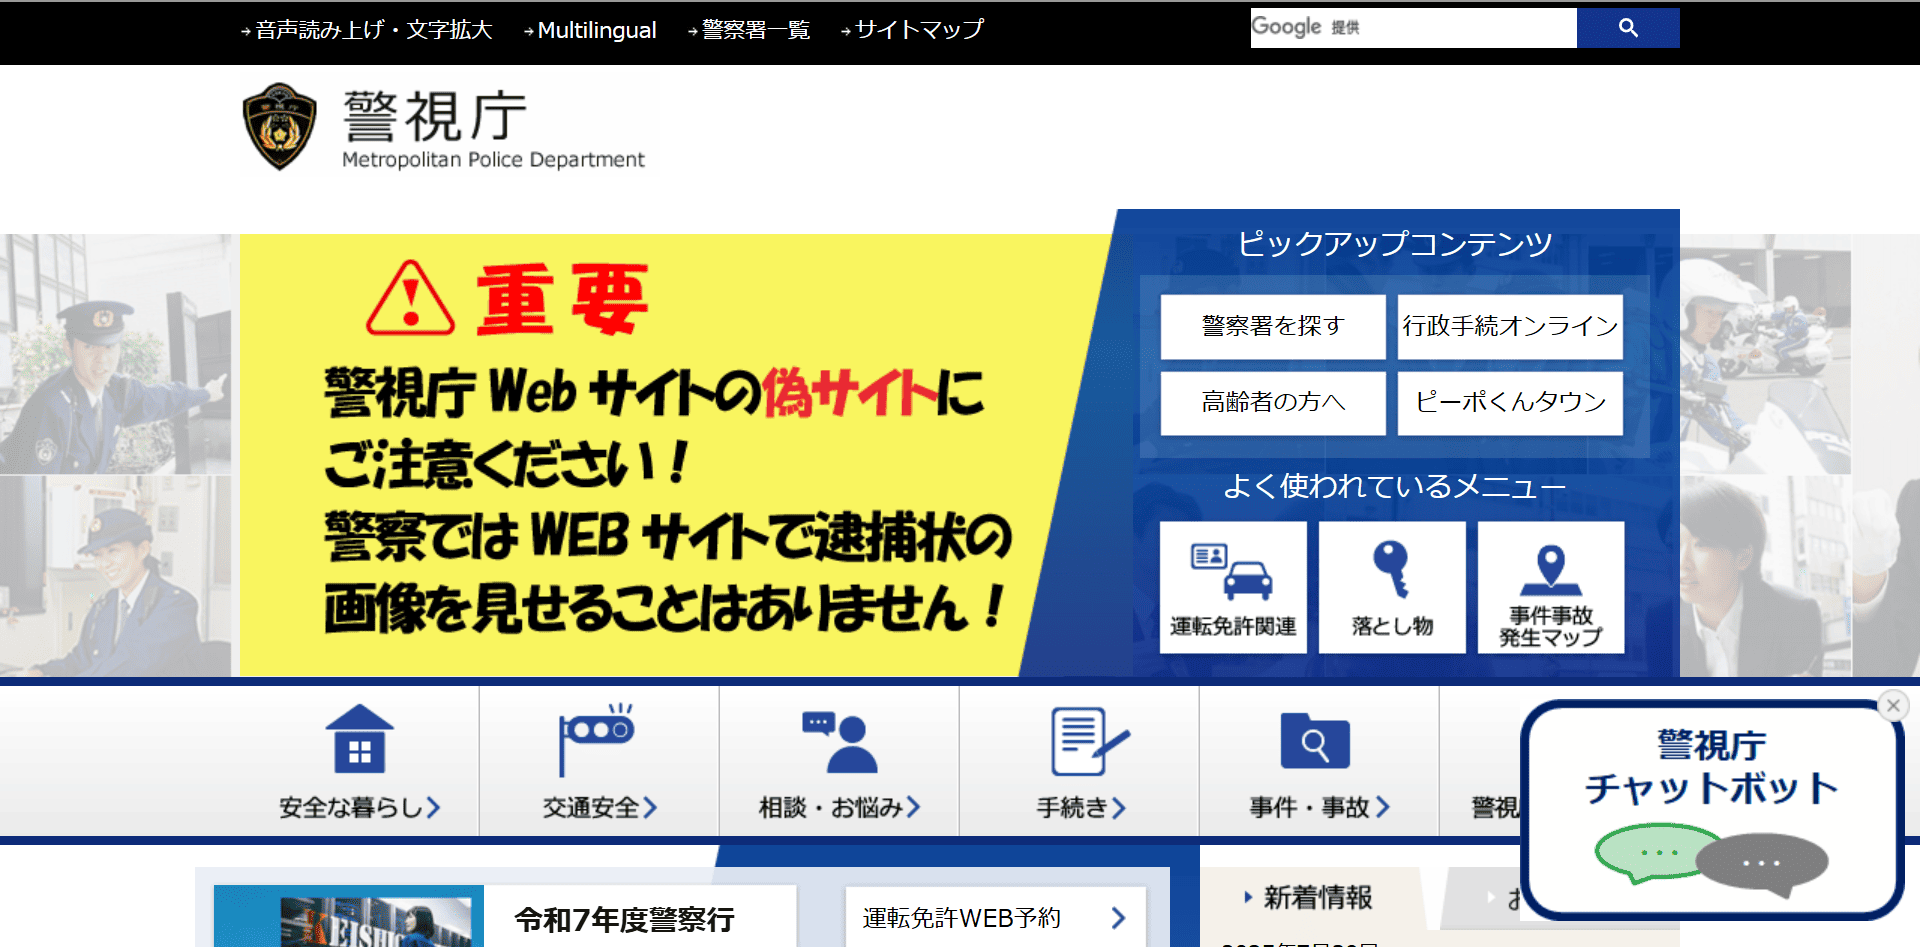This screenshot has width=1920, height=947.
Task: Expand the 安全な暮らし chevron
Action: [x=434, y=808]
